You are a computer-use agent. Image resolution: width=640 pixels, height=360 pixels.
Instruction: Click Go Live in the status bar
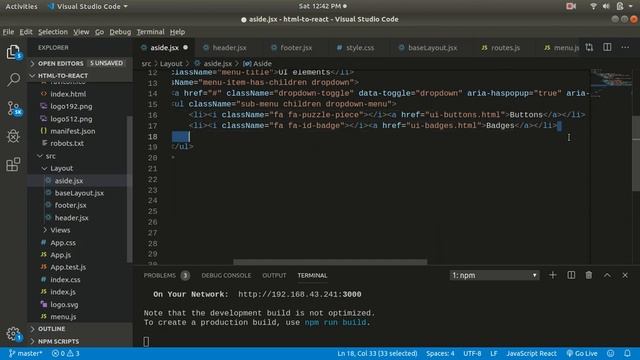(x=582, y=353)
